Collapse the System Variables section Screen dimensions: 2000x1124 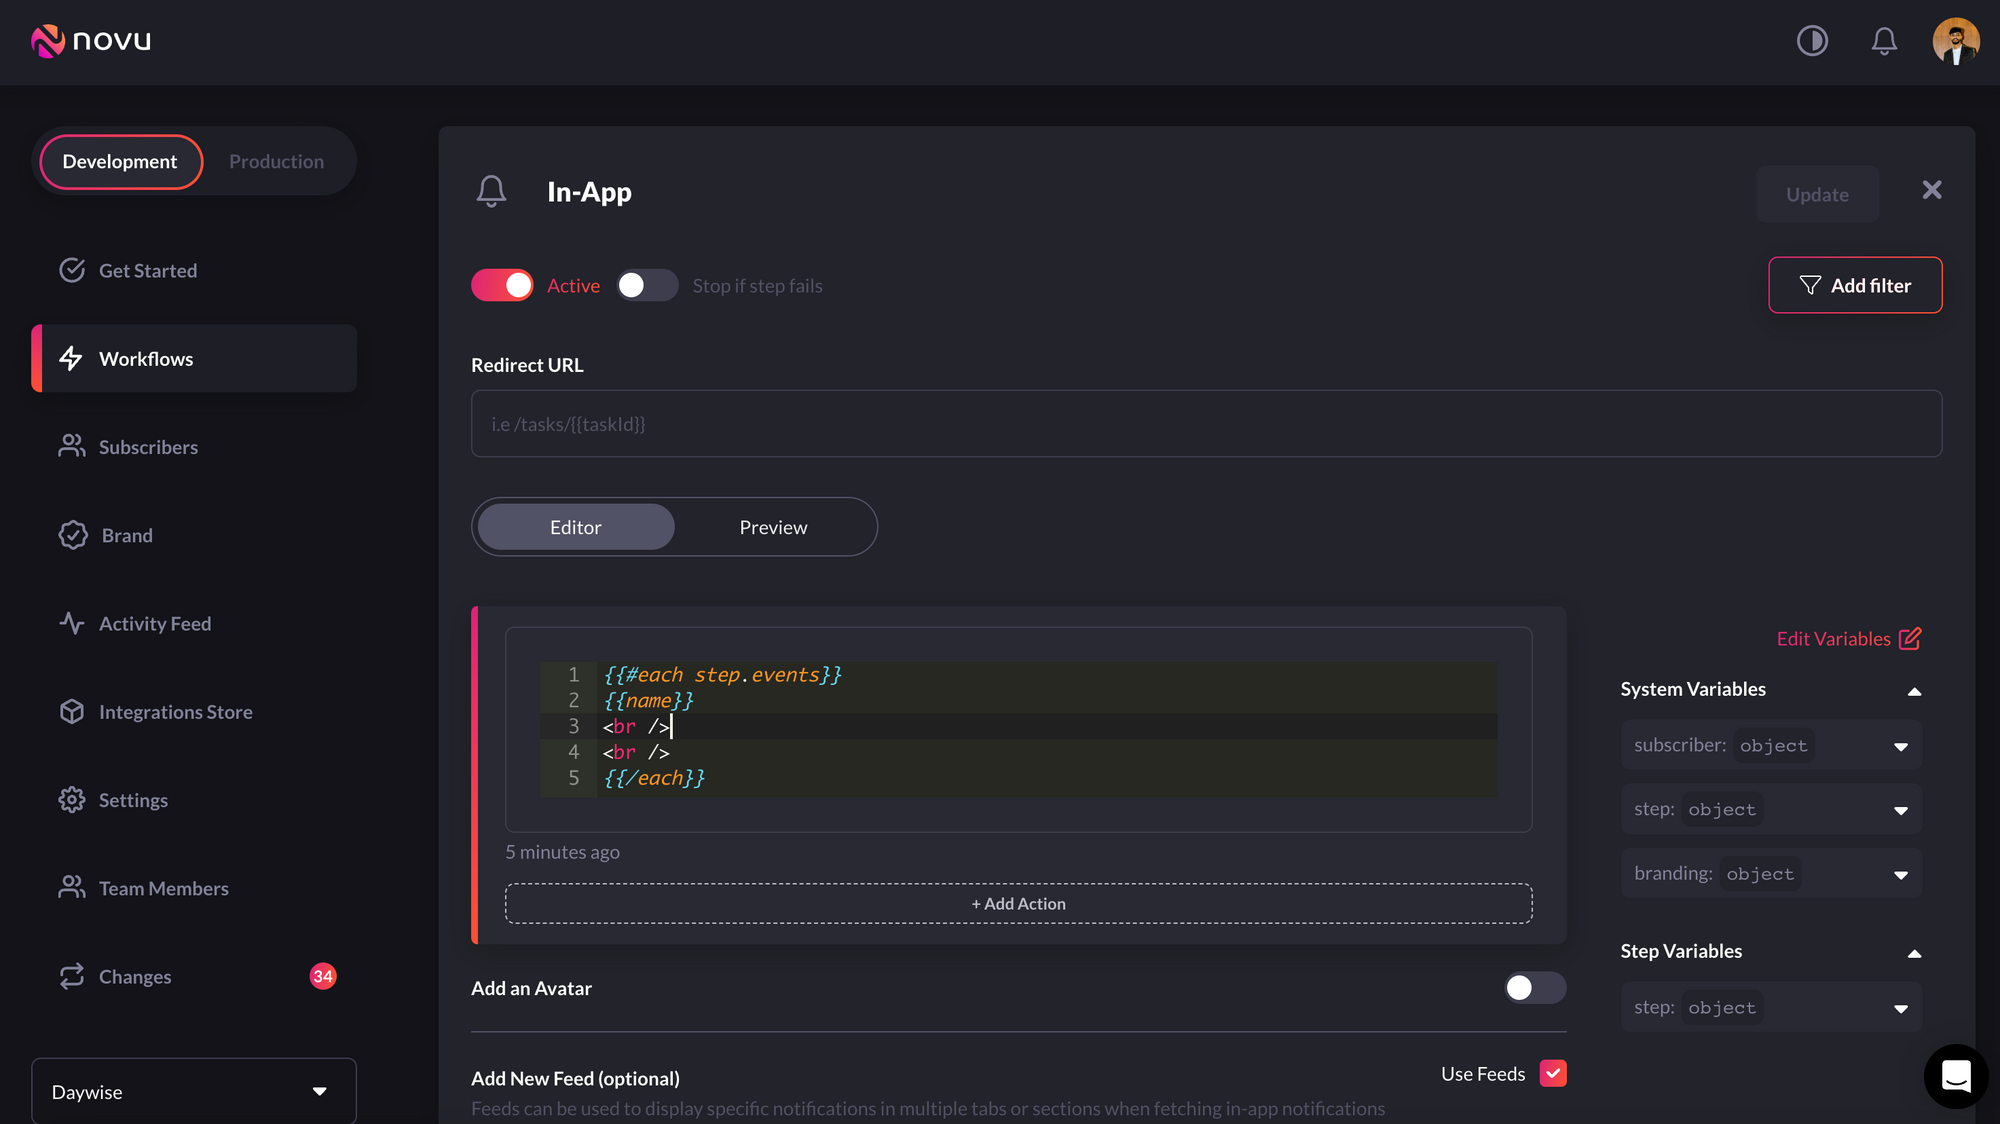[x=1913, y=690]
